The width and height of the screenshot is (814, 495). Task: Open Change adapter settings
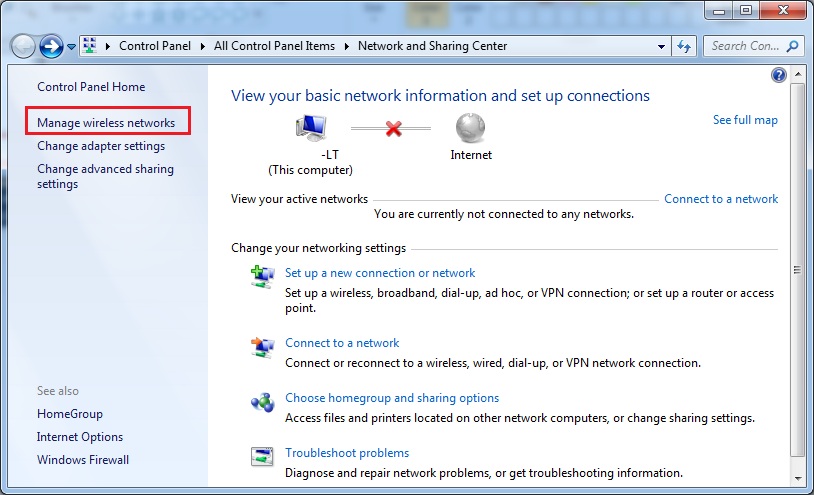[x=101, y=146]
